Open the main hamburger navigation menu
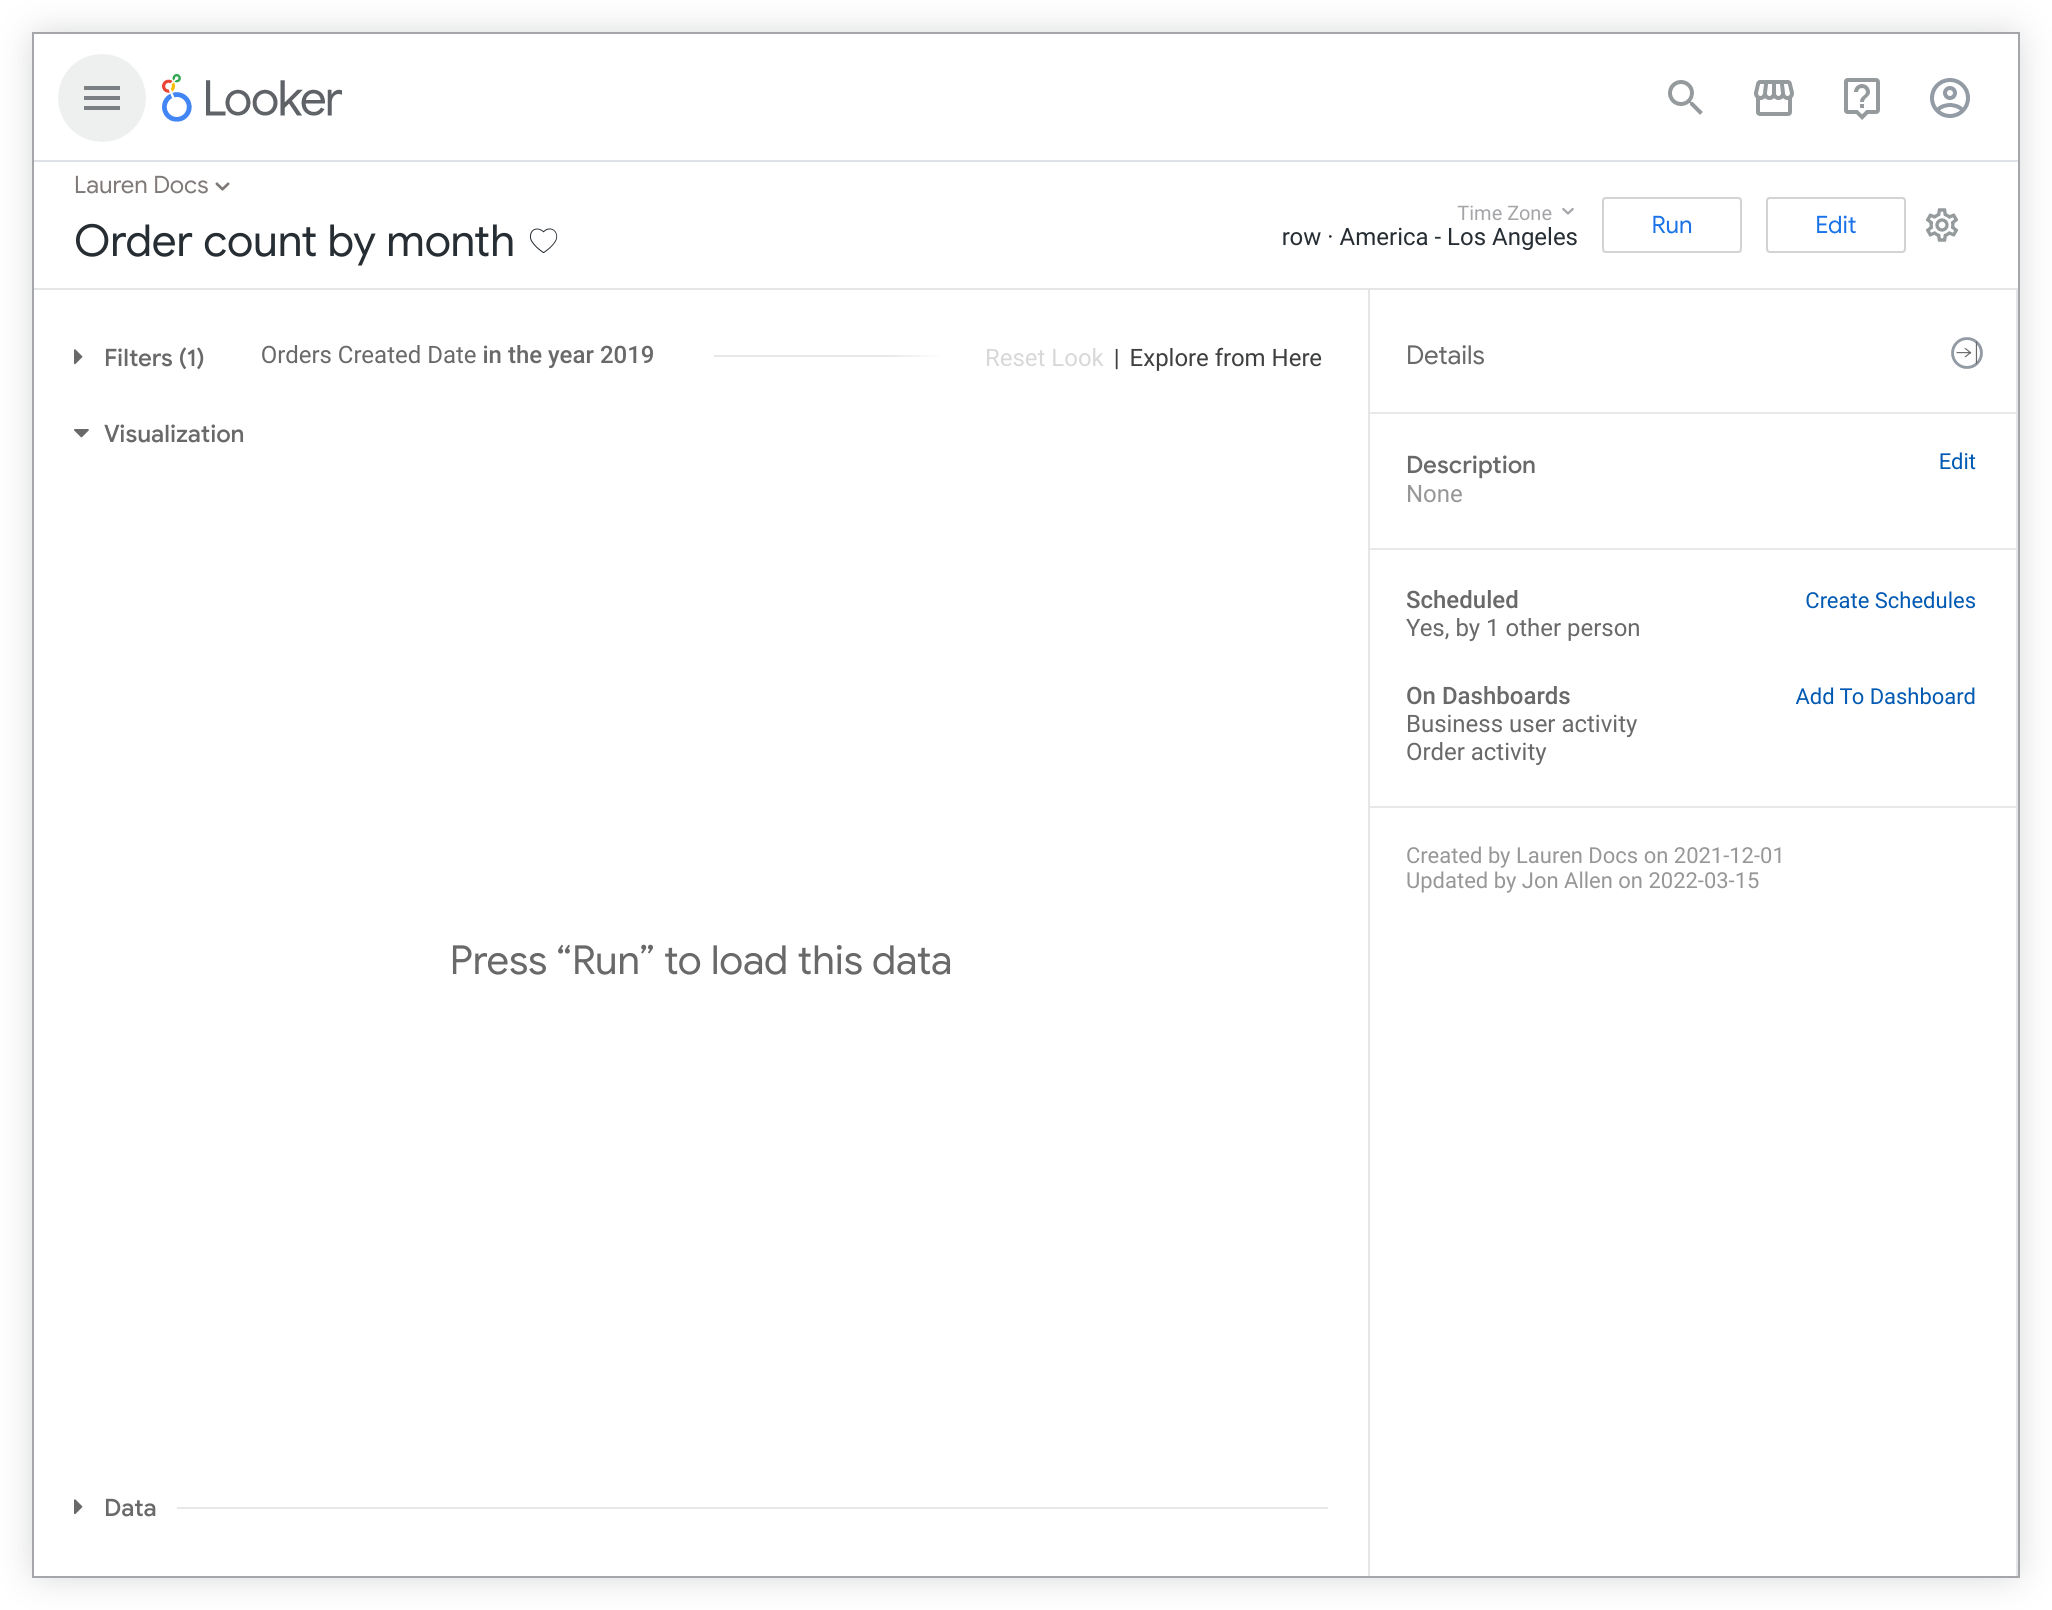This screenshot has height=1610, width=2052. [101, 98]
